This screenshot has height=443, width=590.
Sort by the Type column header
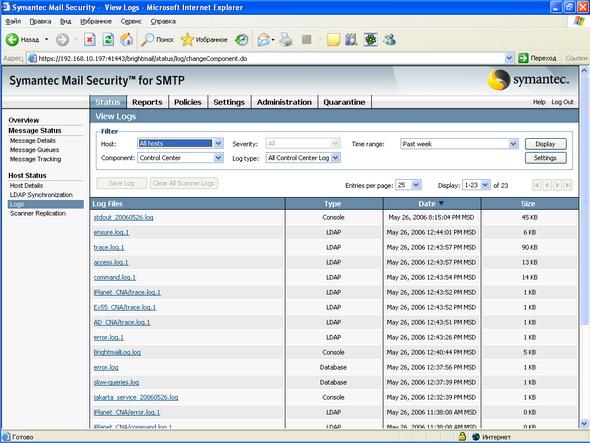(x=333, y=204)
